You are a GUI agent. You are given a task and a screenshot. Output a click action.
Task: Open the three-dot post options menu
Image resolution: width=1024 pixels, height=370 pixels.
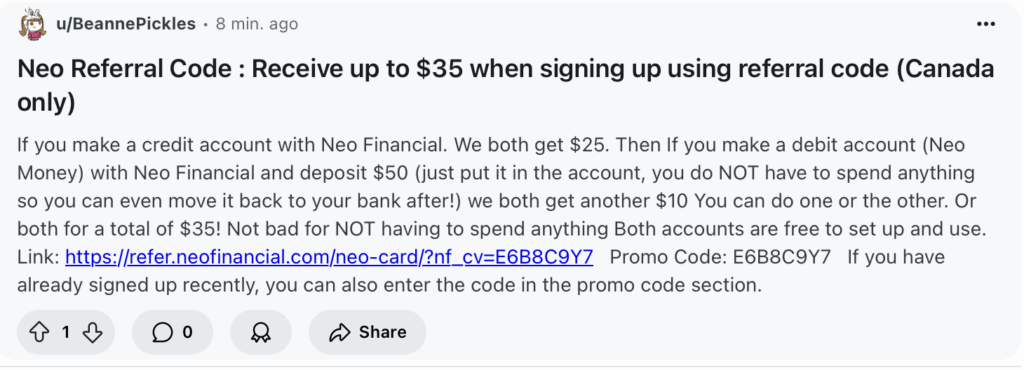pyautogui.click(x=985, y=24)
